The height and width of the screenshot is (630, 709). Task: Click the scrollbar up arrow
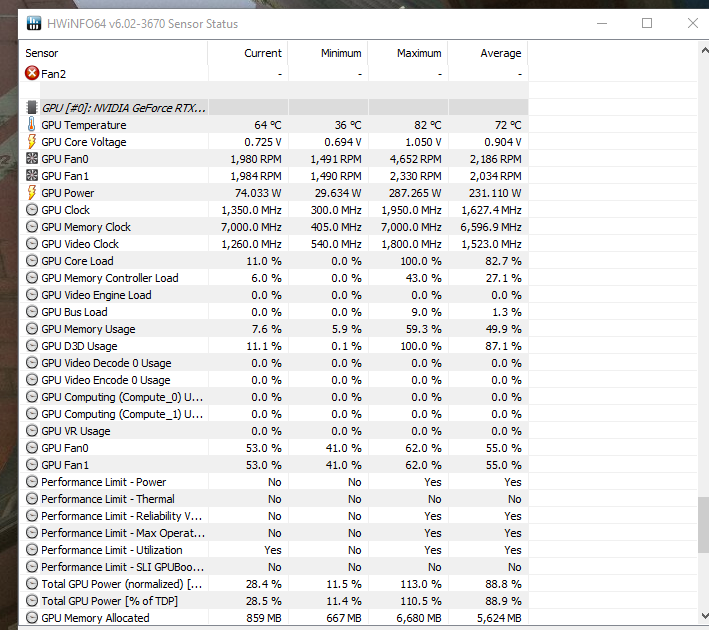click(x=704, y=50)
